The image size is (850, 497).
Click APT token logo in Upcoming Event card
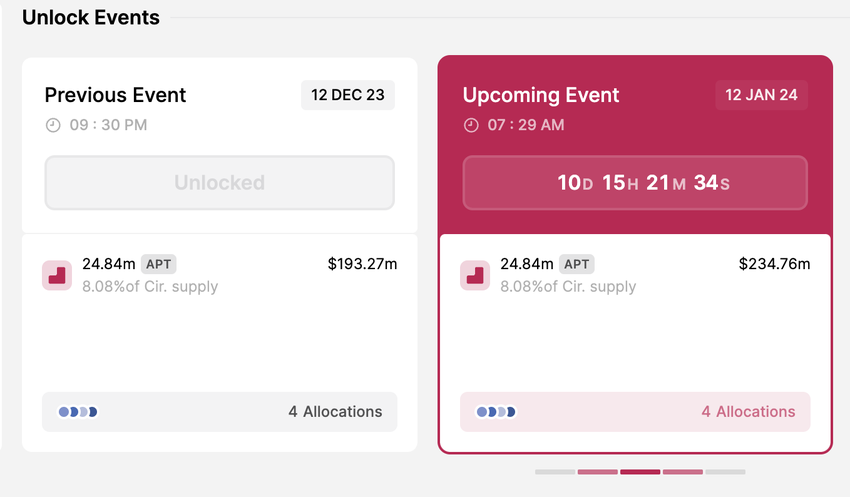pos(474,275)
